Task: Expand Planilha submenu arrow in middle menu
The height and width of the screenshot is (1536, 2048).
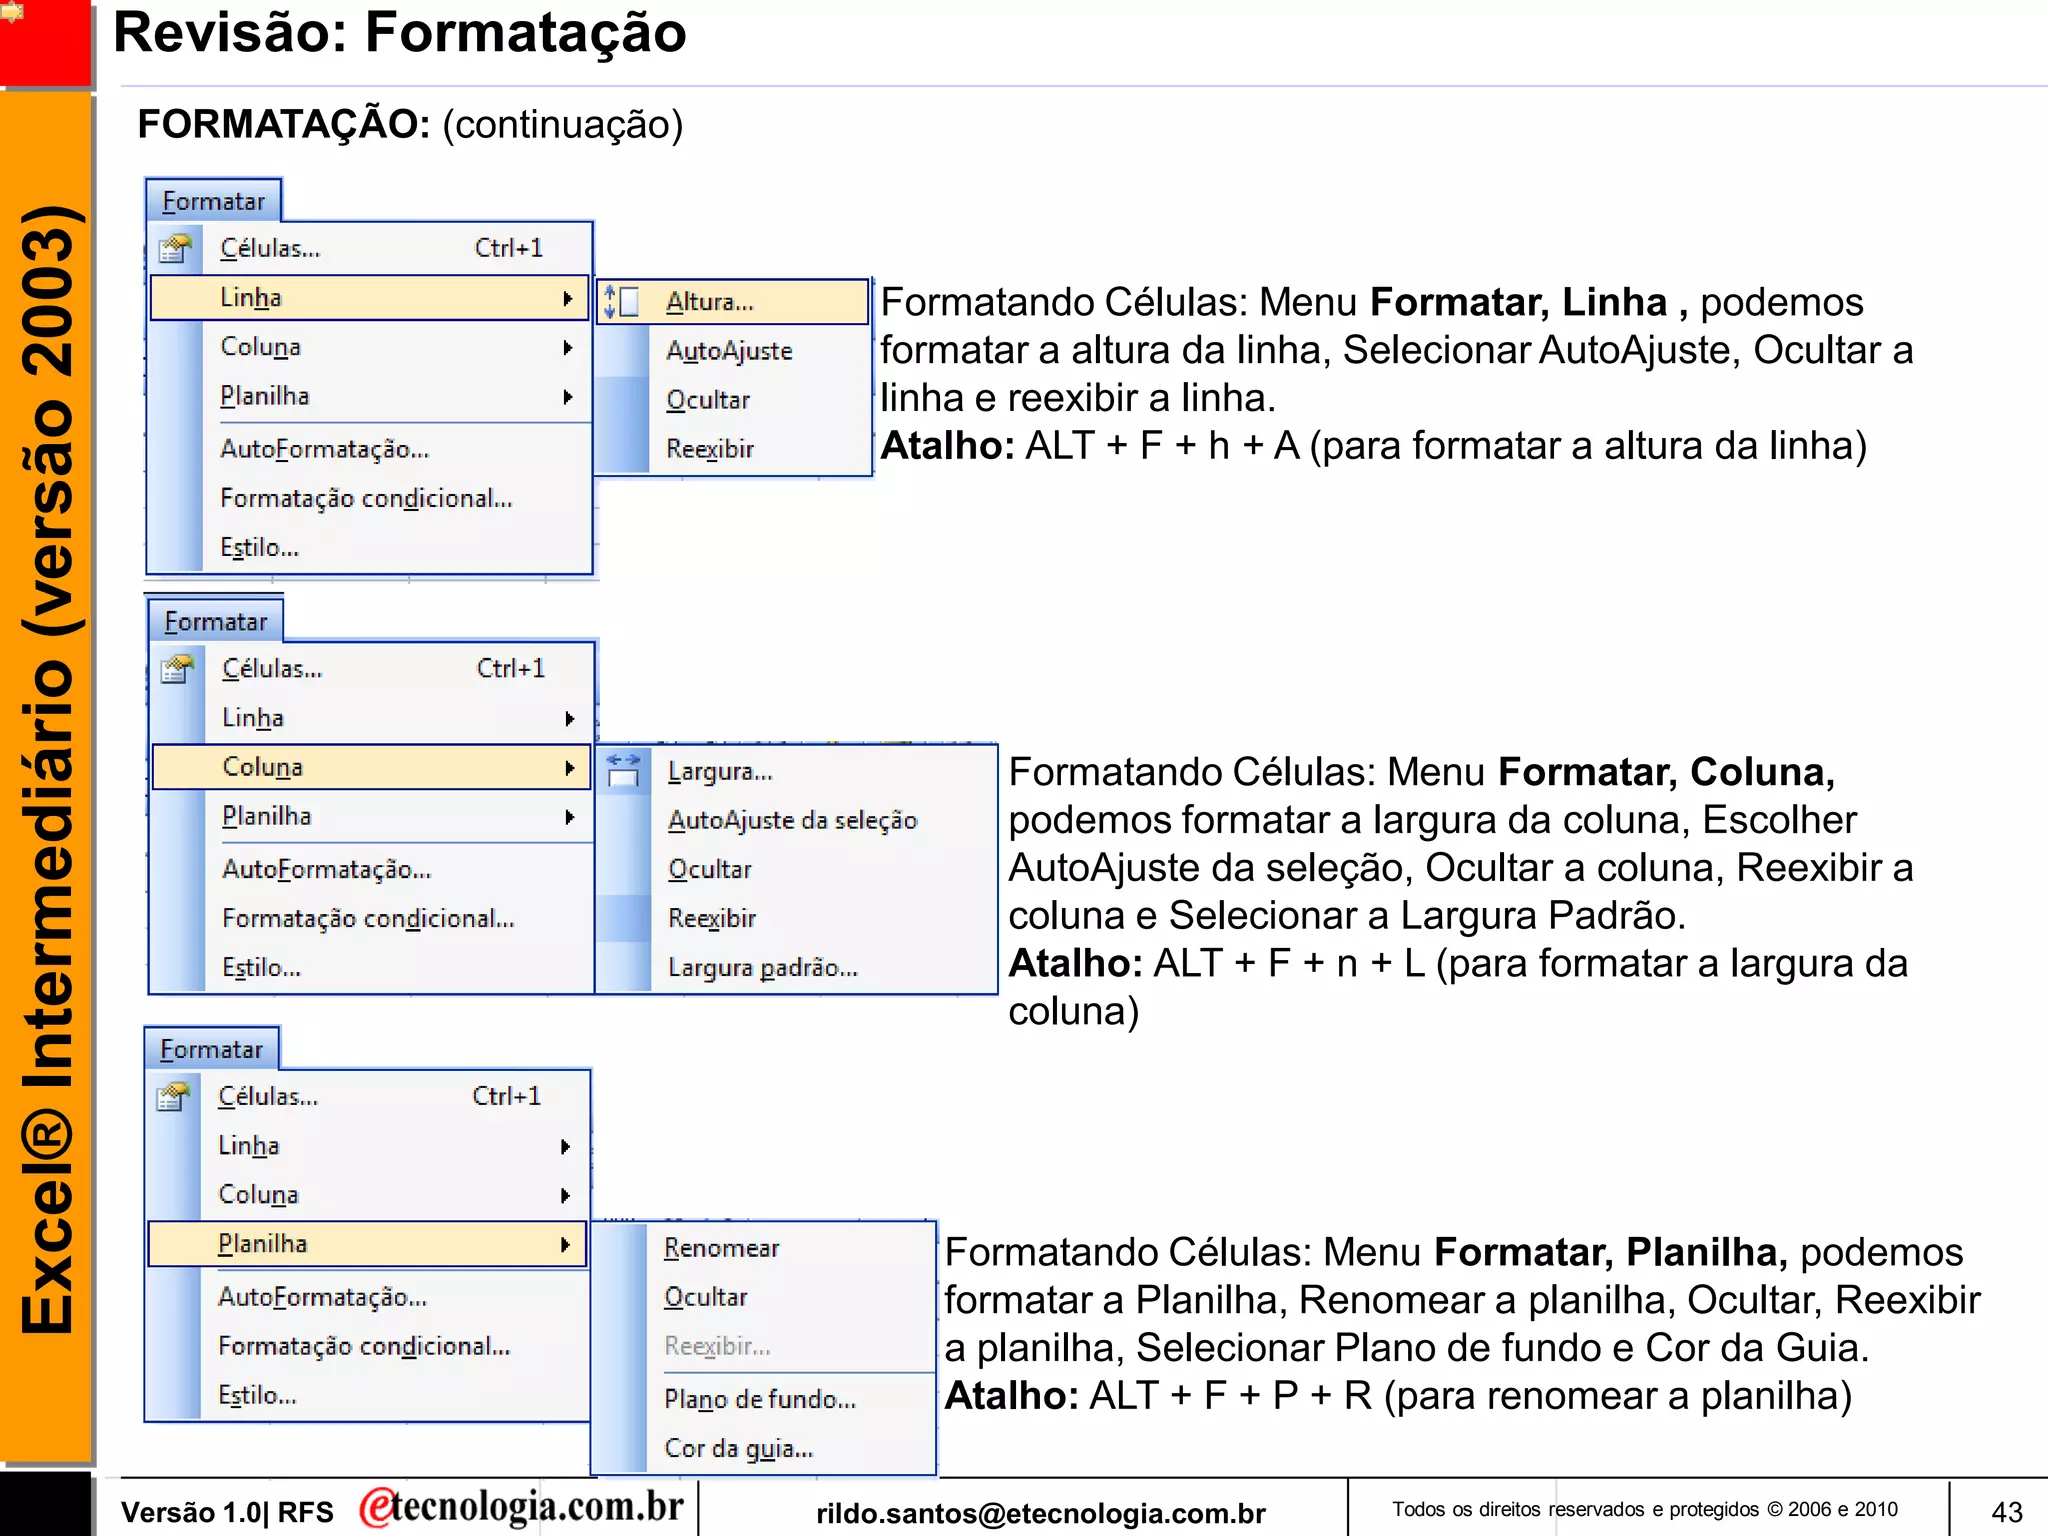Action: tap(570, 817)
